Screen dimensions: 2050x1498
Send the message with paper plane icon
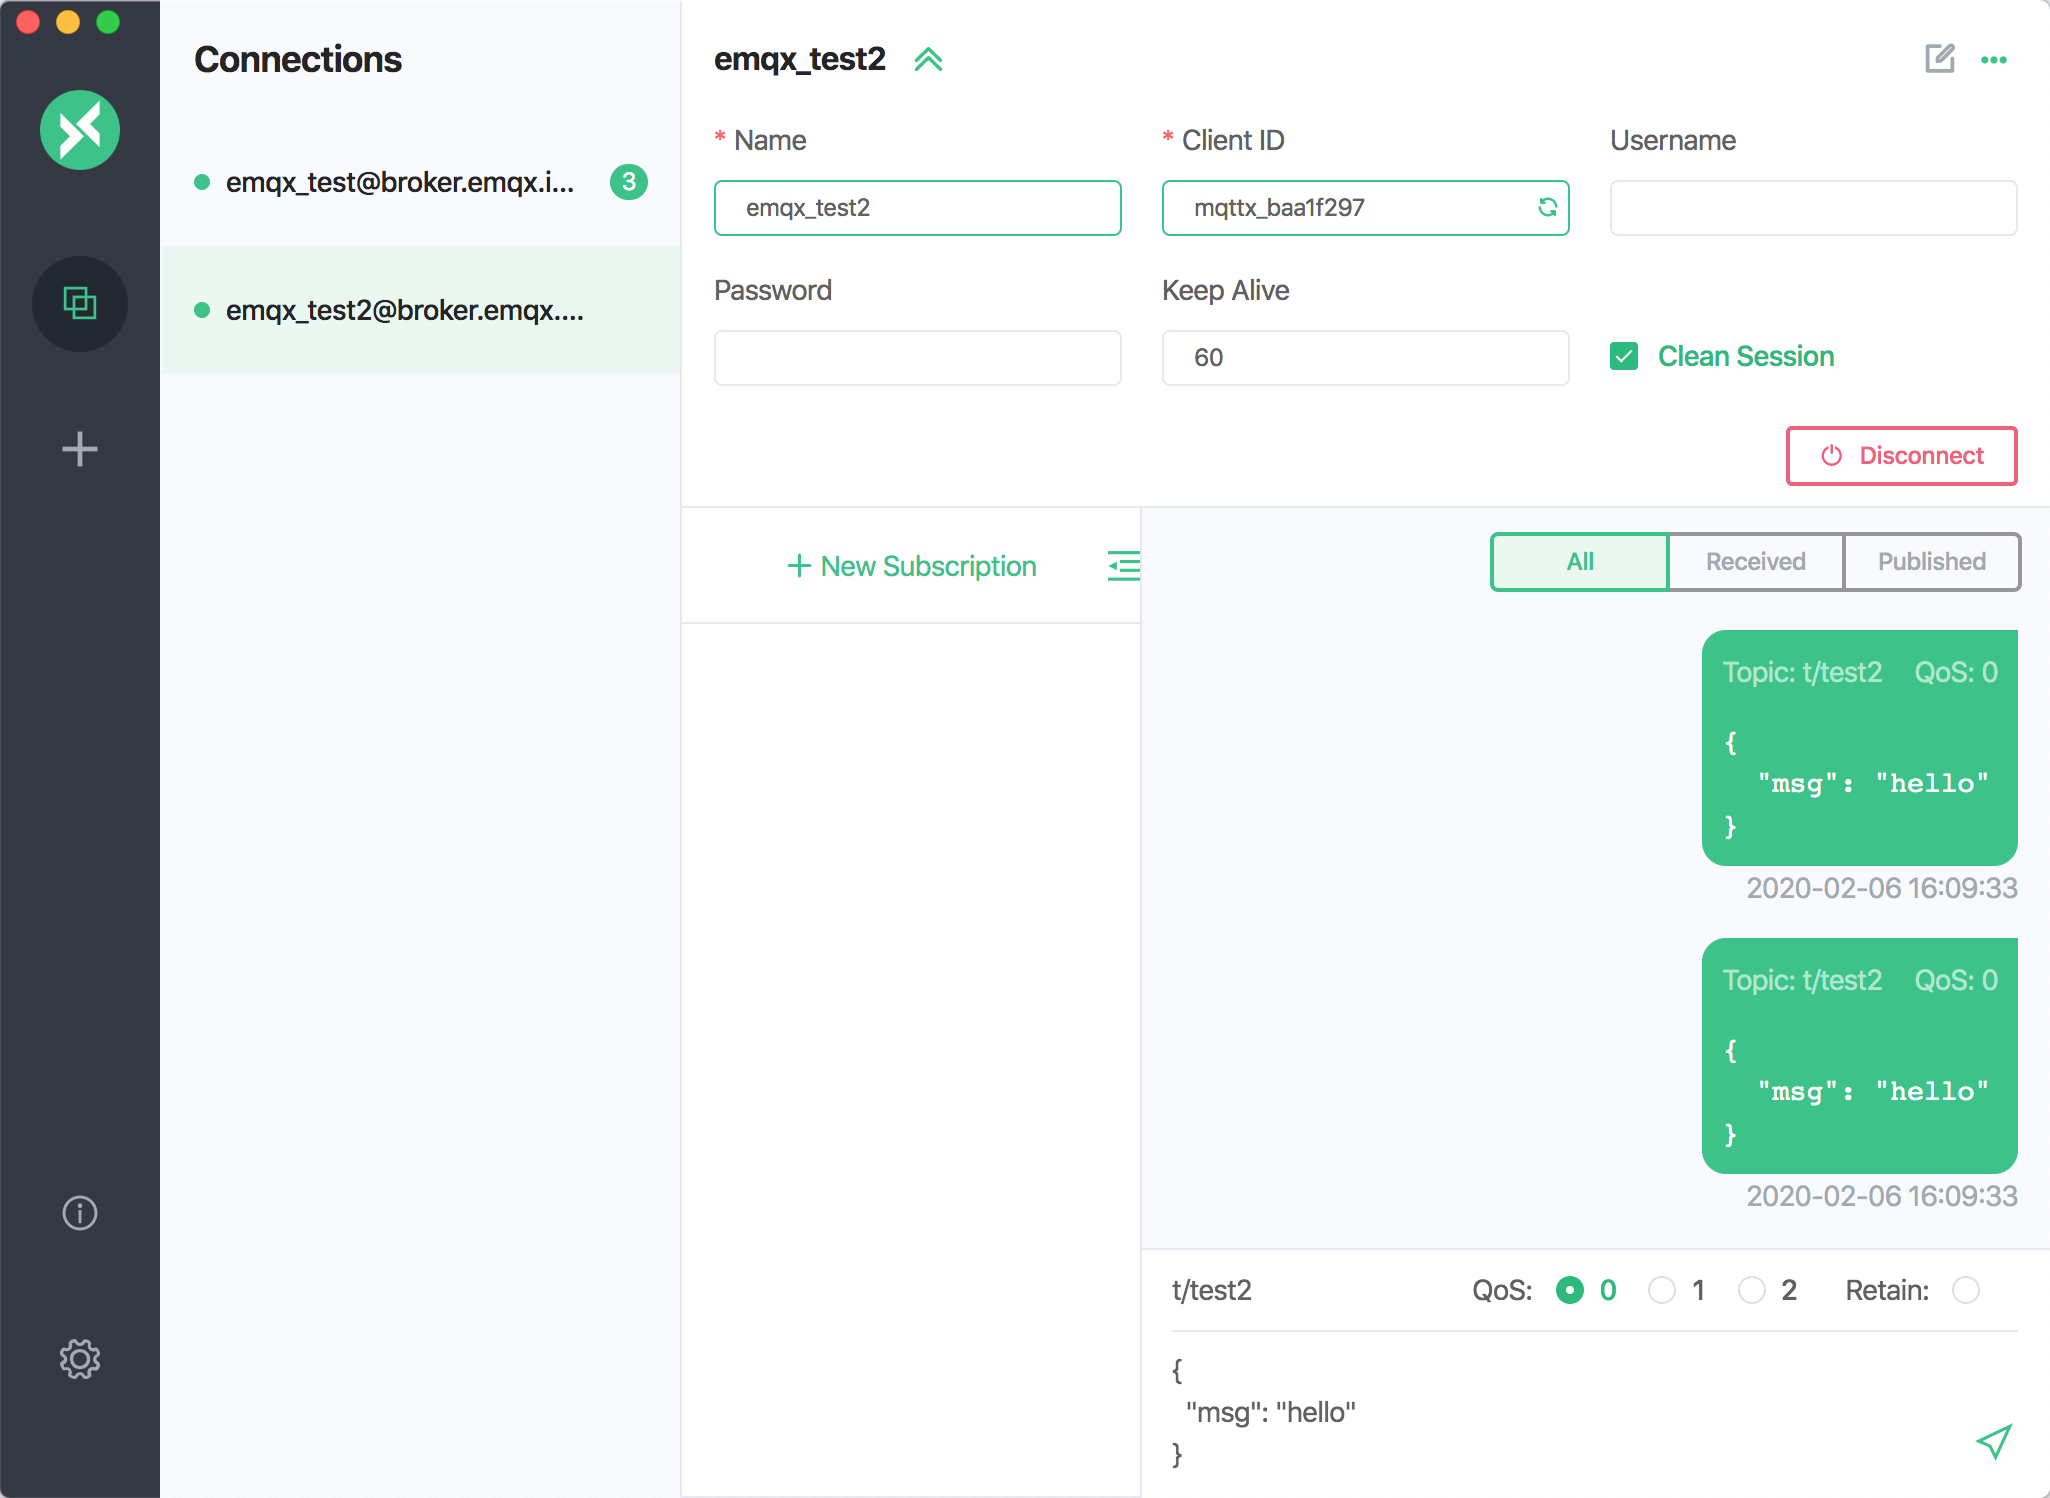point(1993,1441)
